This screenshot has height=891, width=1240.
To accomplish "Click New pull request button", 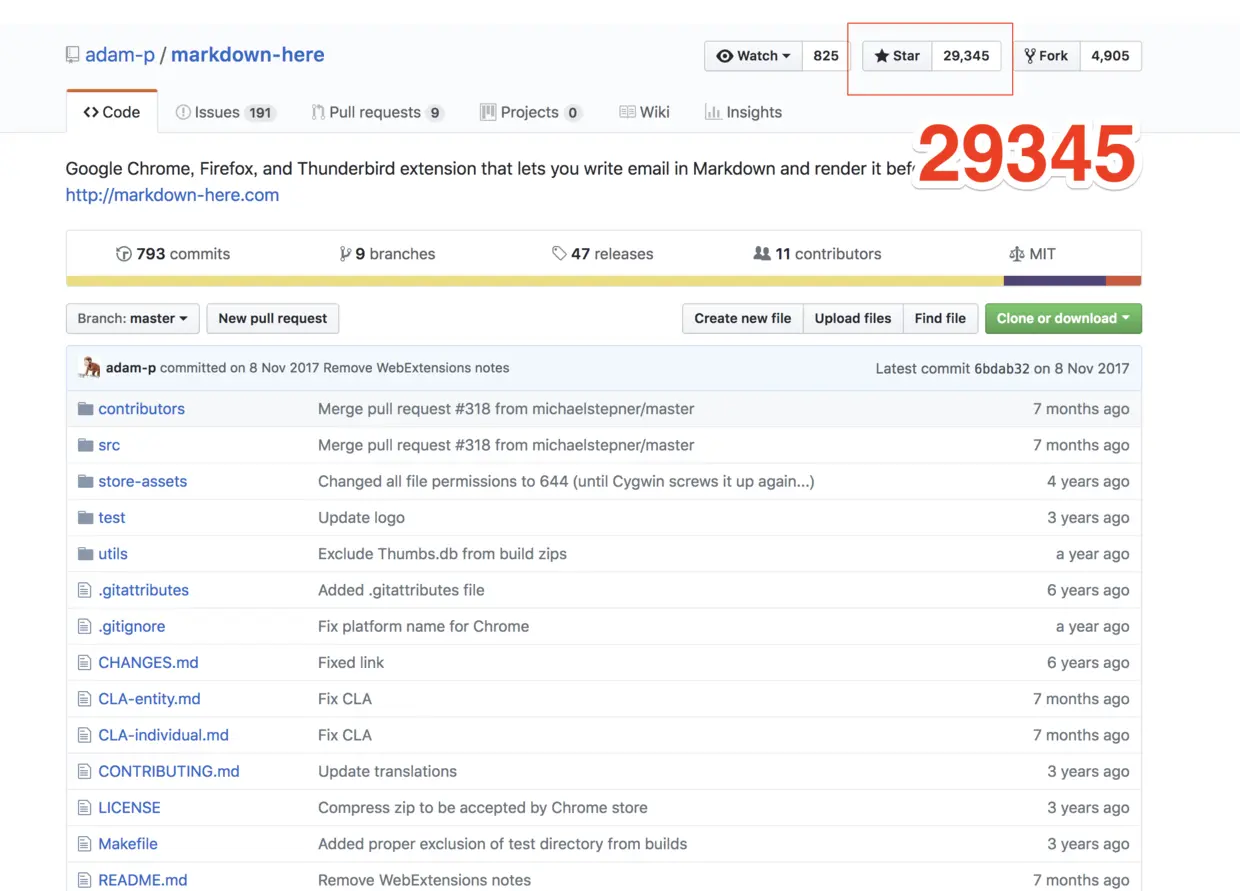I will pos(273,318).
